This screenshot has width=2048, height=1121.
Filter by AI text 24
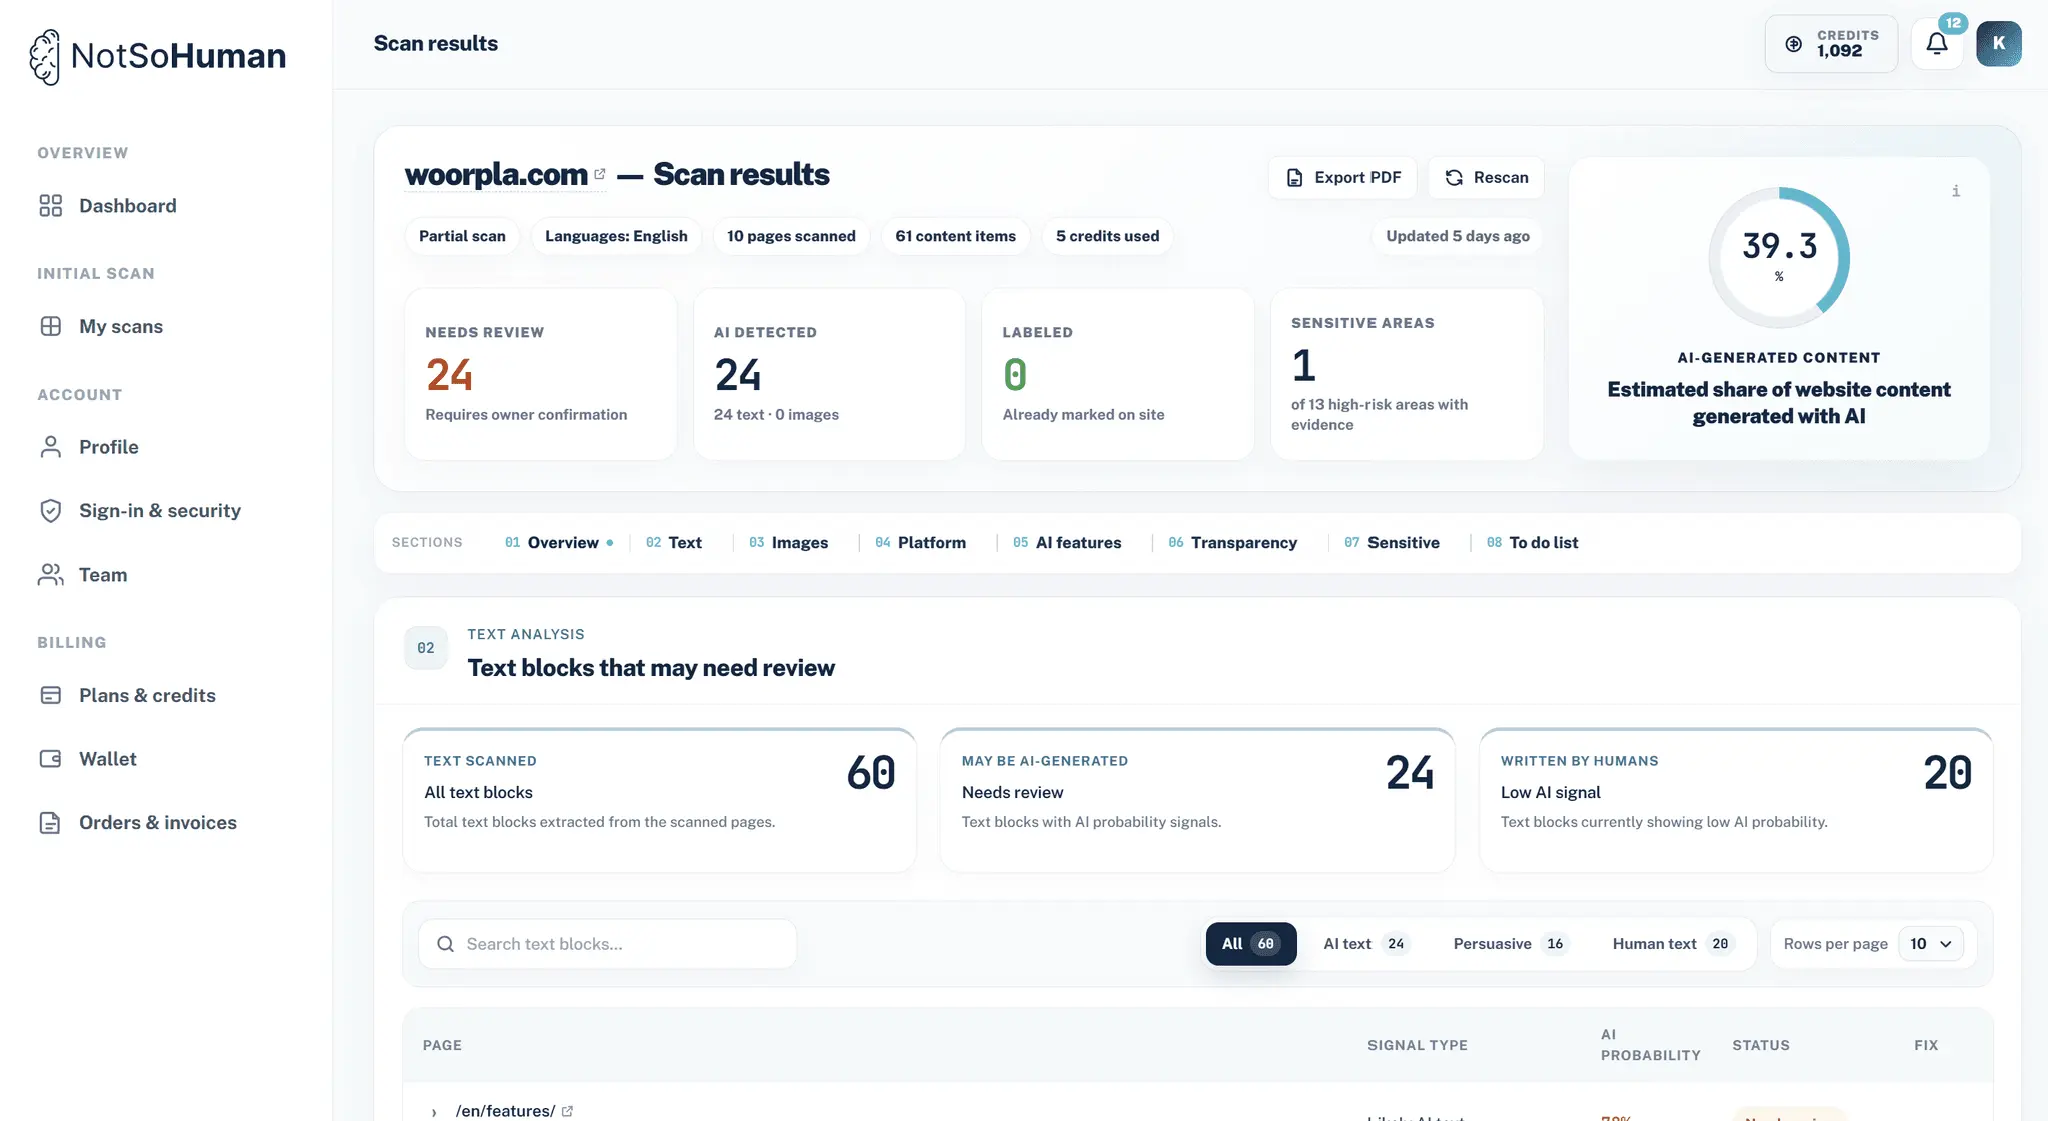(x=1366, y=944)
